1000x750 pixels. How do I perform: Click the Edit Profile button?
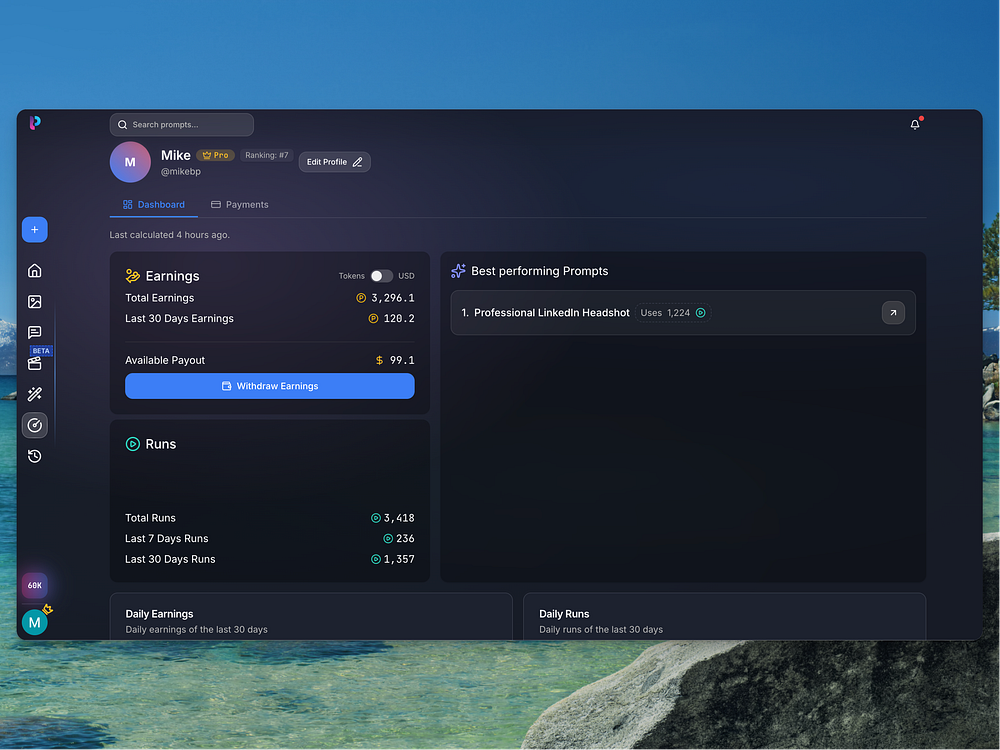pyautogui.click(x=335, y=162)
